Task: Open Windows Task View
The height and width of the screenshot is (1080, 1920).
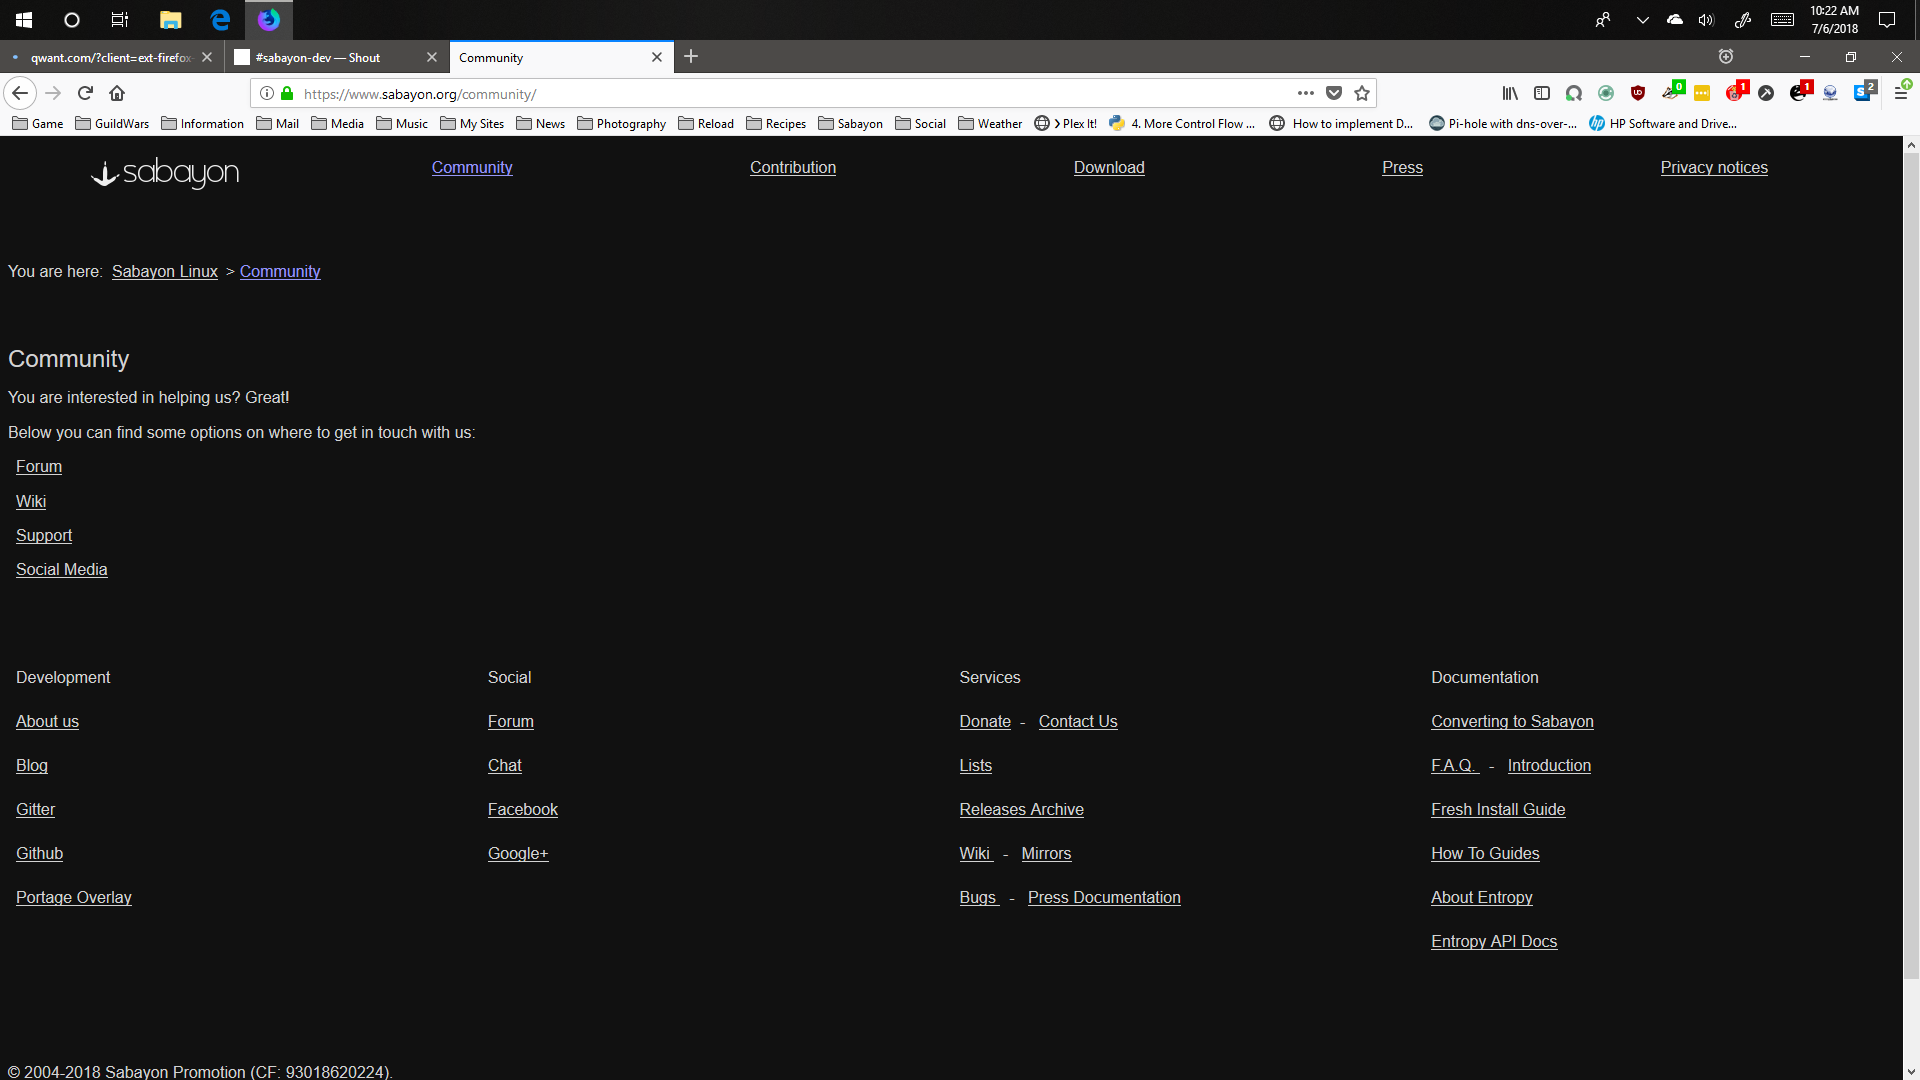Action: click(120, 20)
